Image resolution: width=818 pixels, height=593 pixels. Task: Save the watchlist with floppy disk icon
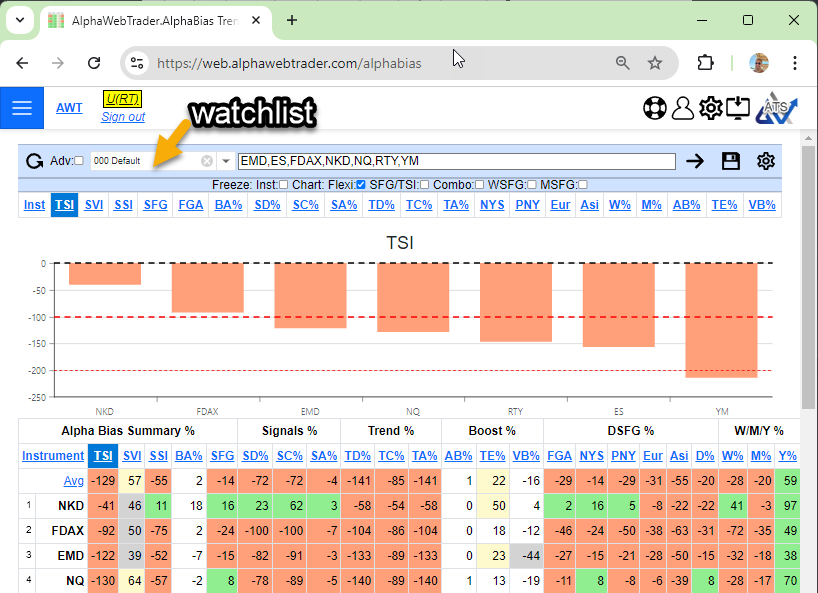731,161
